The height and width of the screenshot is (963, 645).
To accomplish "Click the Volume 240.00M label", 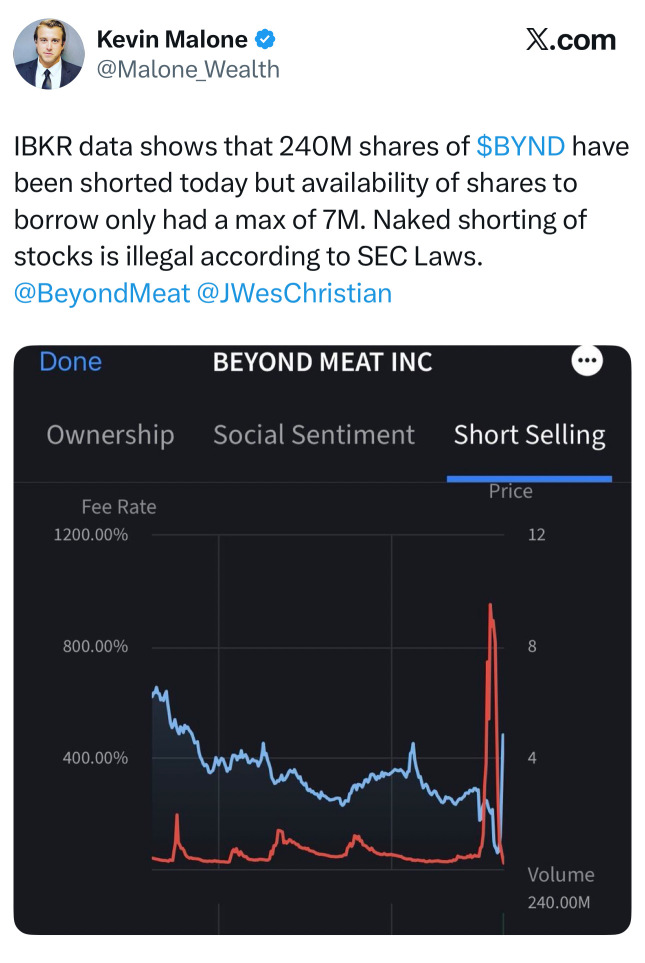I will [560, 888].
